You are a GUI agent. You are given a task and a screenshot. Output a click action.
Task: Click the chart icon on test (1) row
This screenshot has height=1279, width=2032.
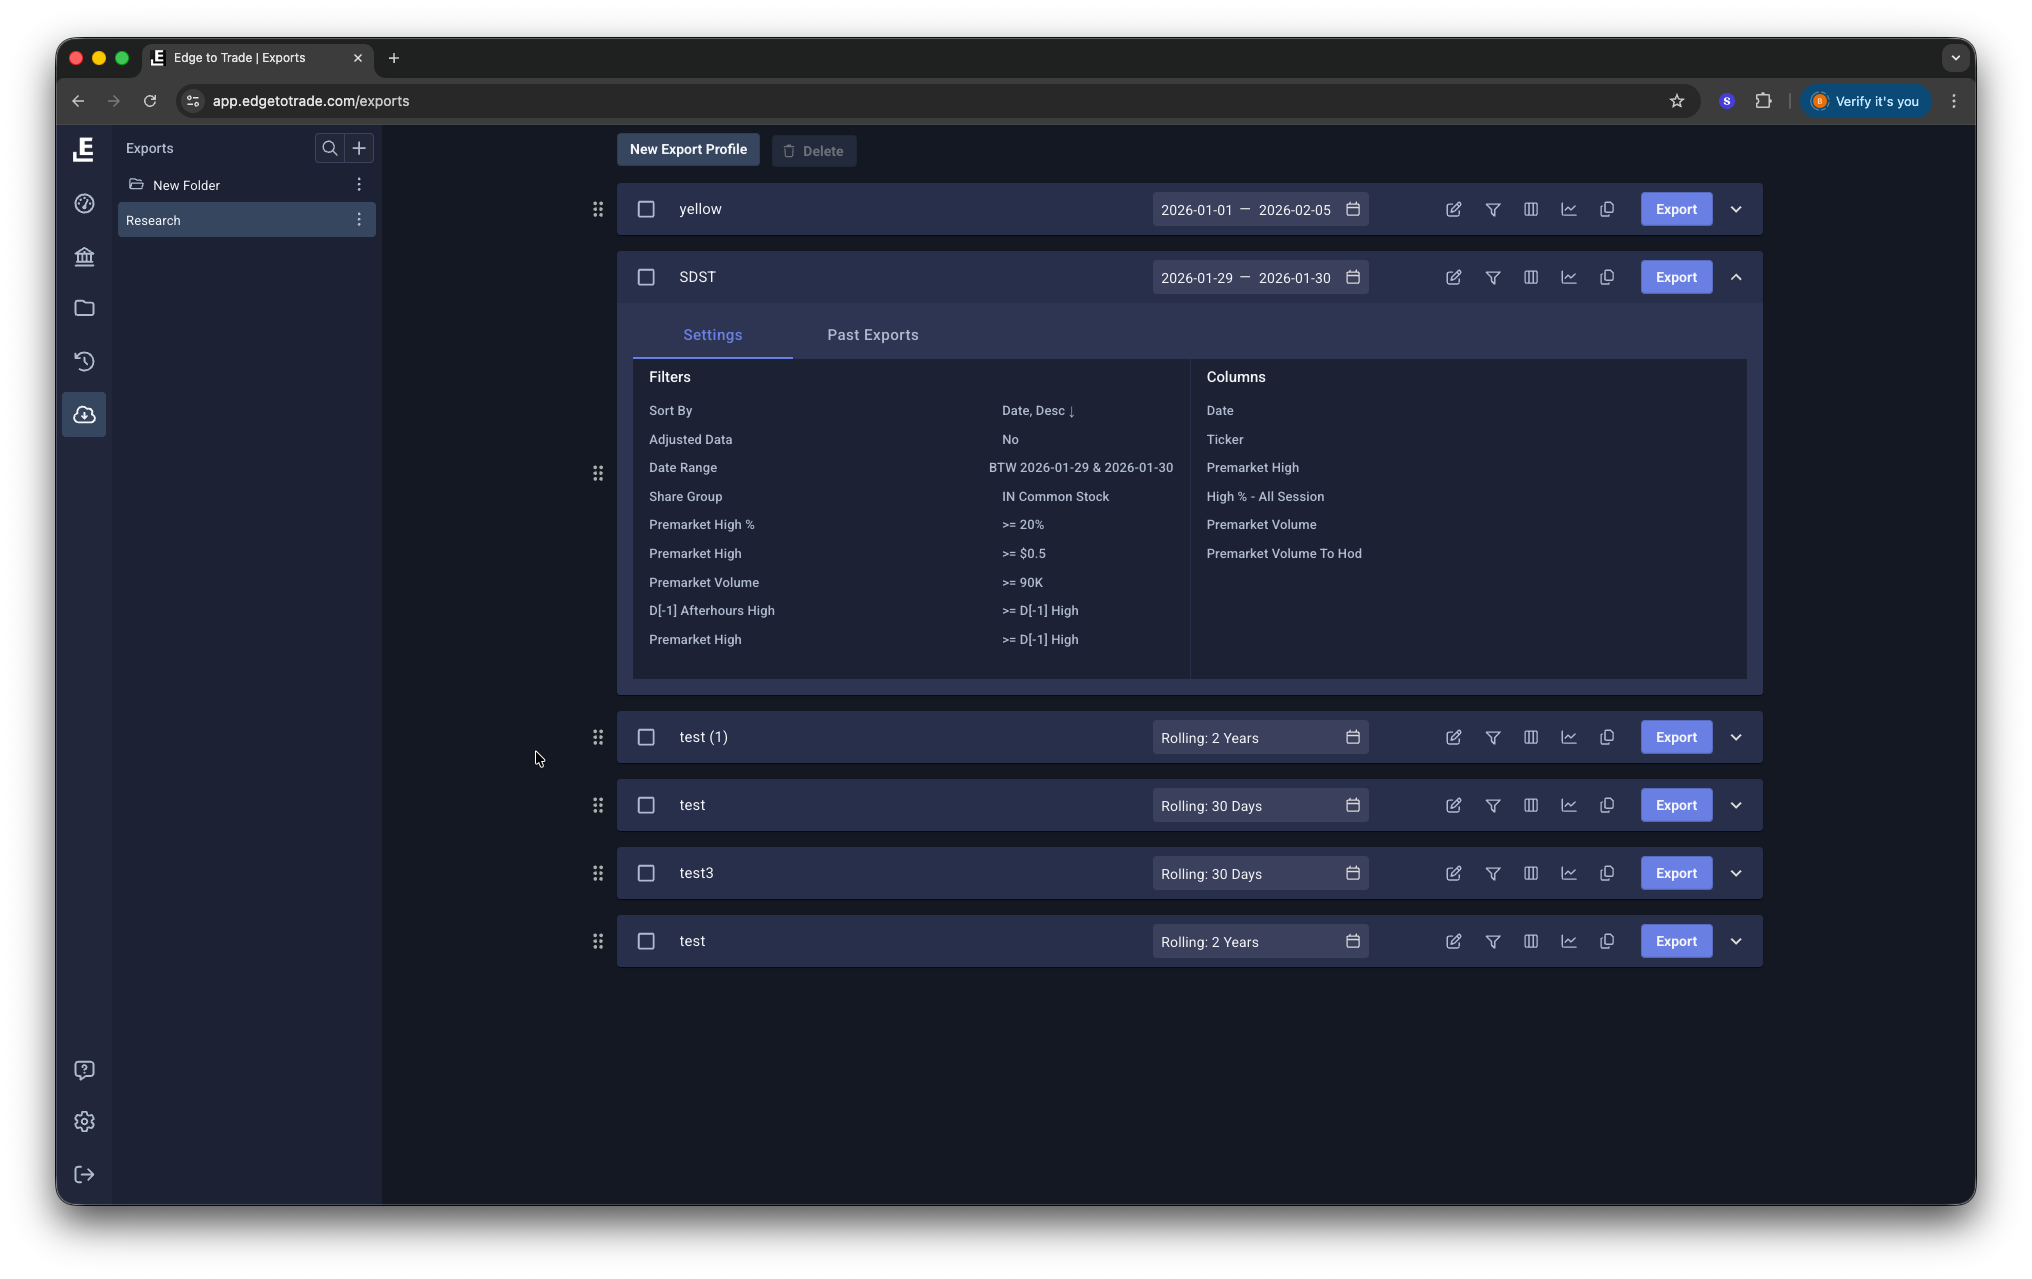1568,737
